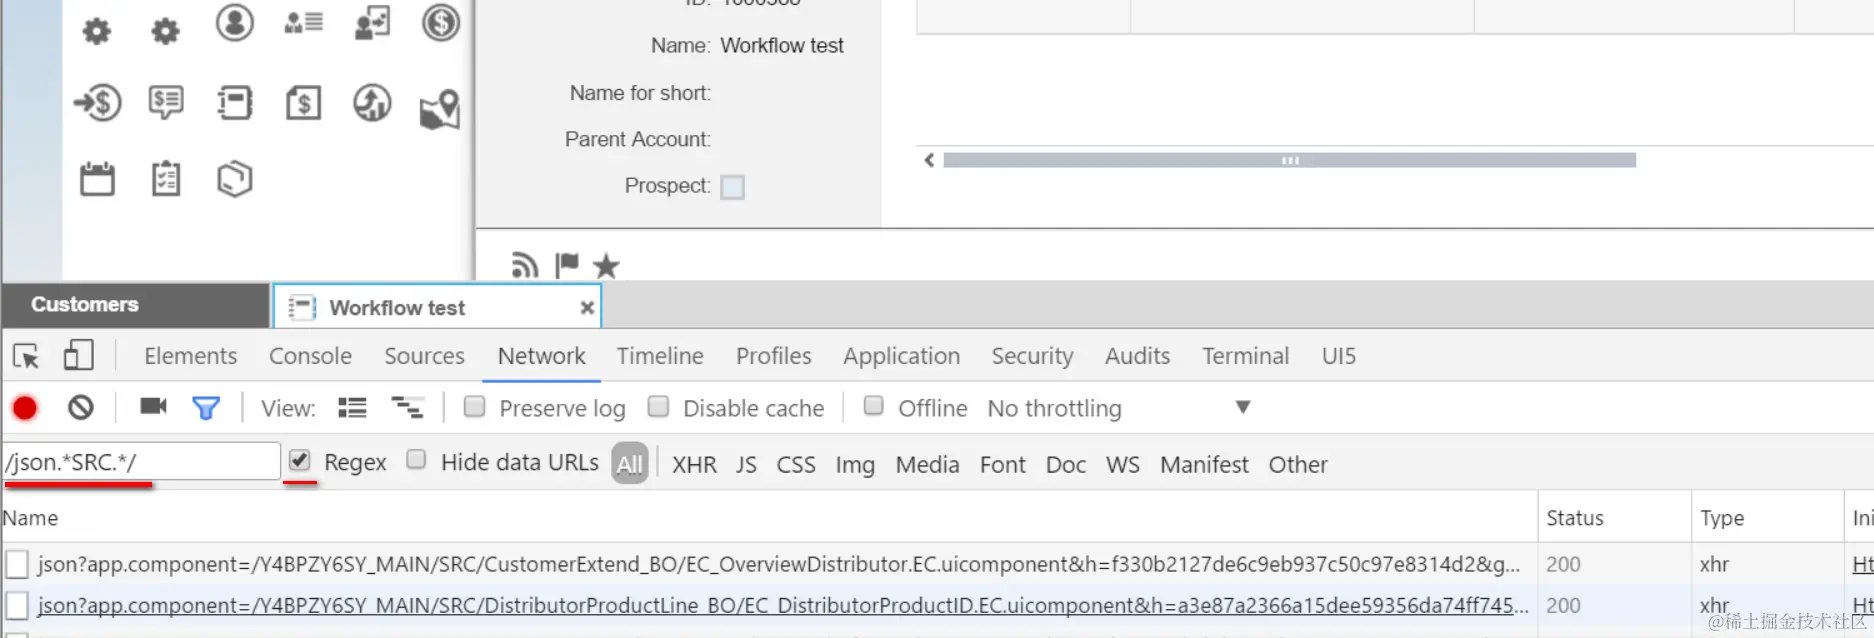Enable the Disable cache checkbox

658,406
